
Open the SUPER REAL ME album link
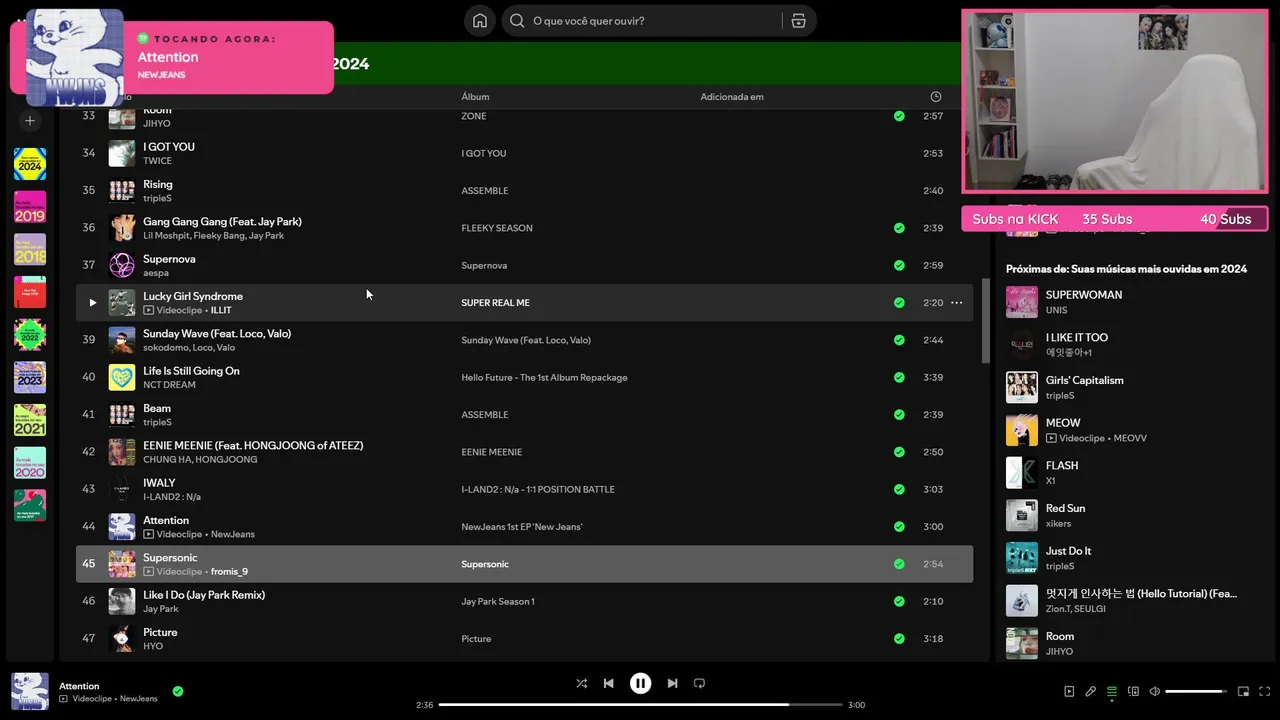tap(495, 303)
